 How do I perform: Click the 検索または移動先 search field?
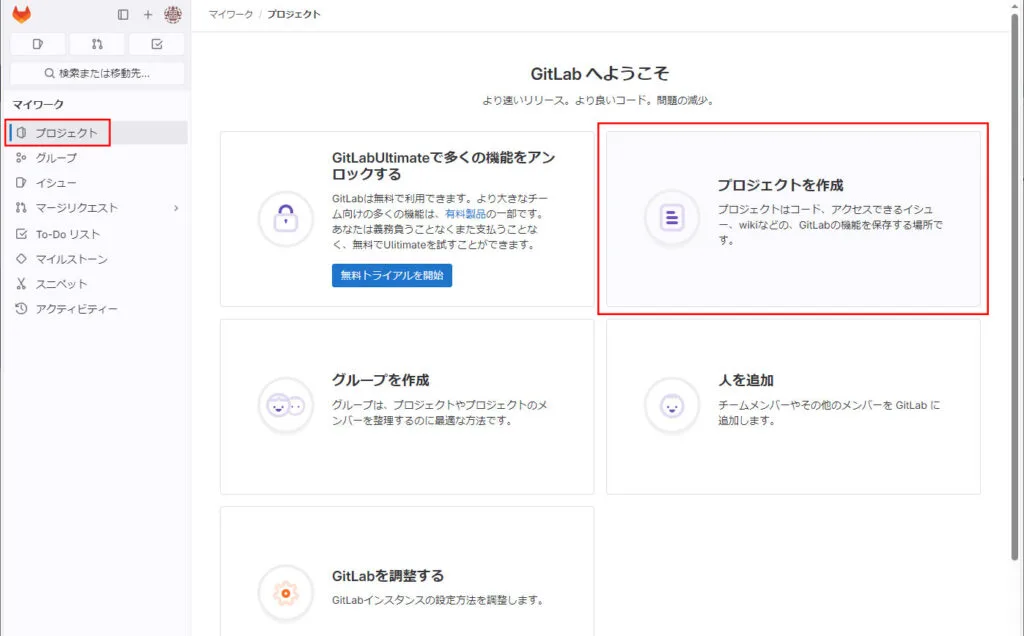(97, 73)
